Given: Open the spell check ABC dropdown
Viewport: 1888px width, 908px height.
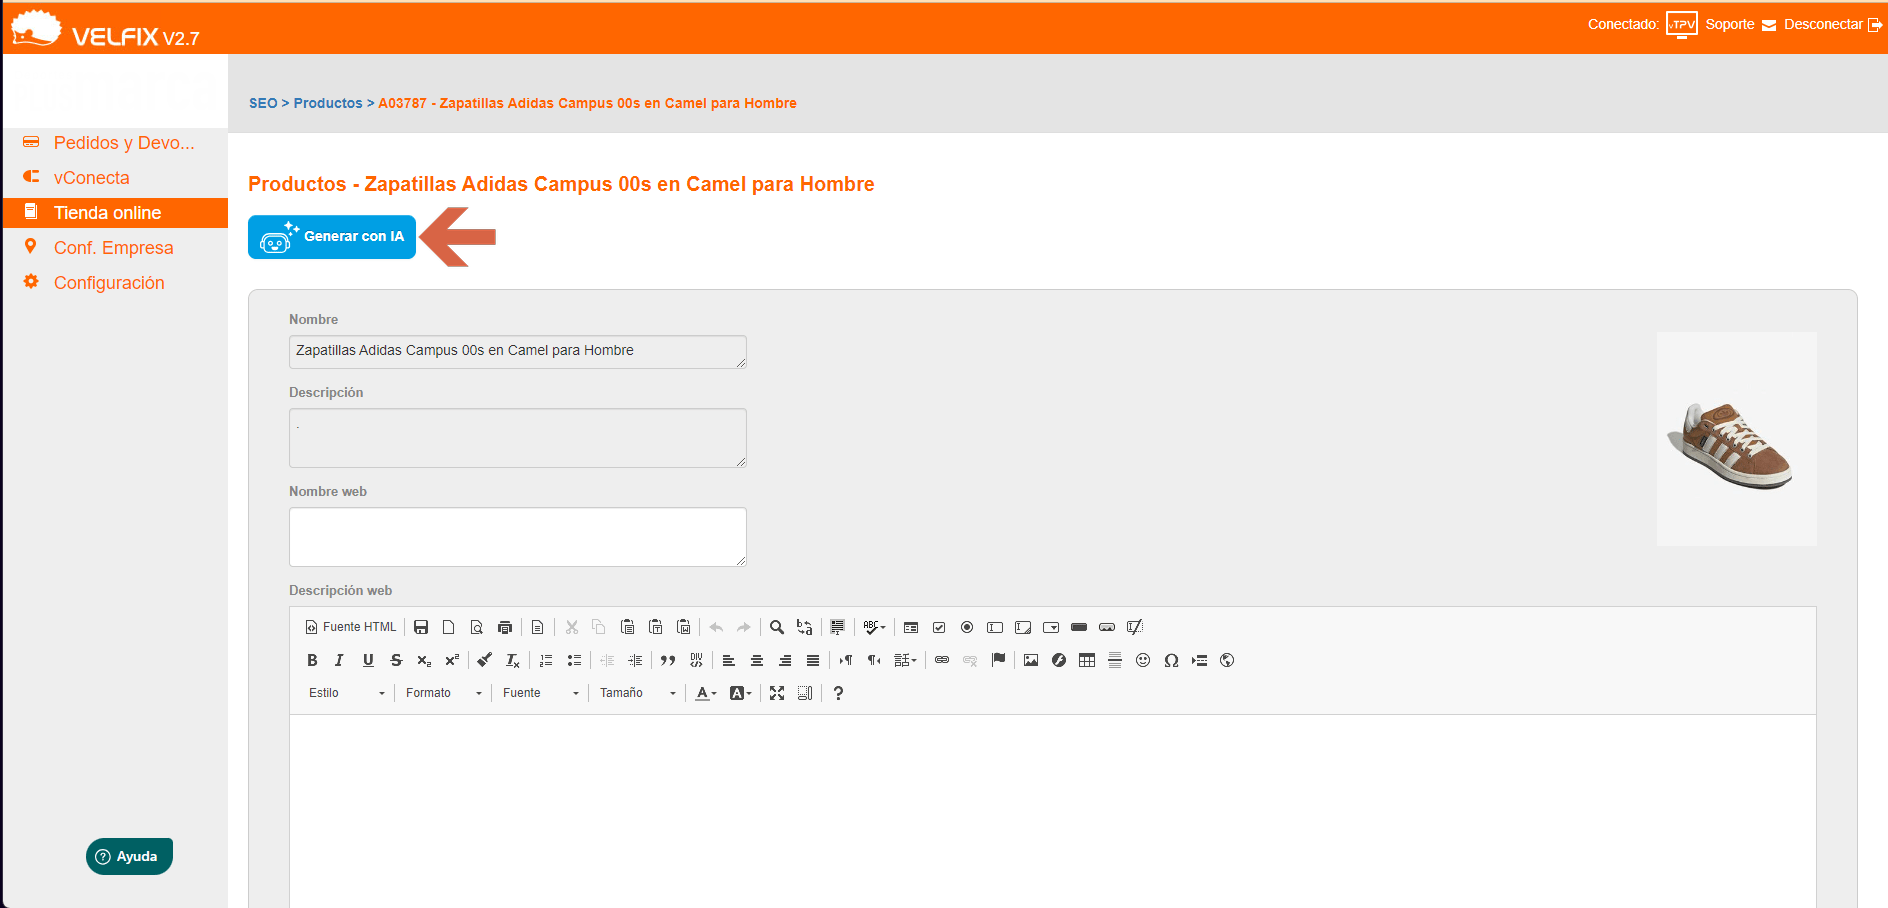Looking at the screenshot, I should 874,627.
